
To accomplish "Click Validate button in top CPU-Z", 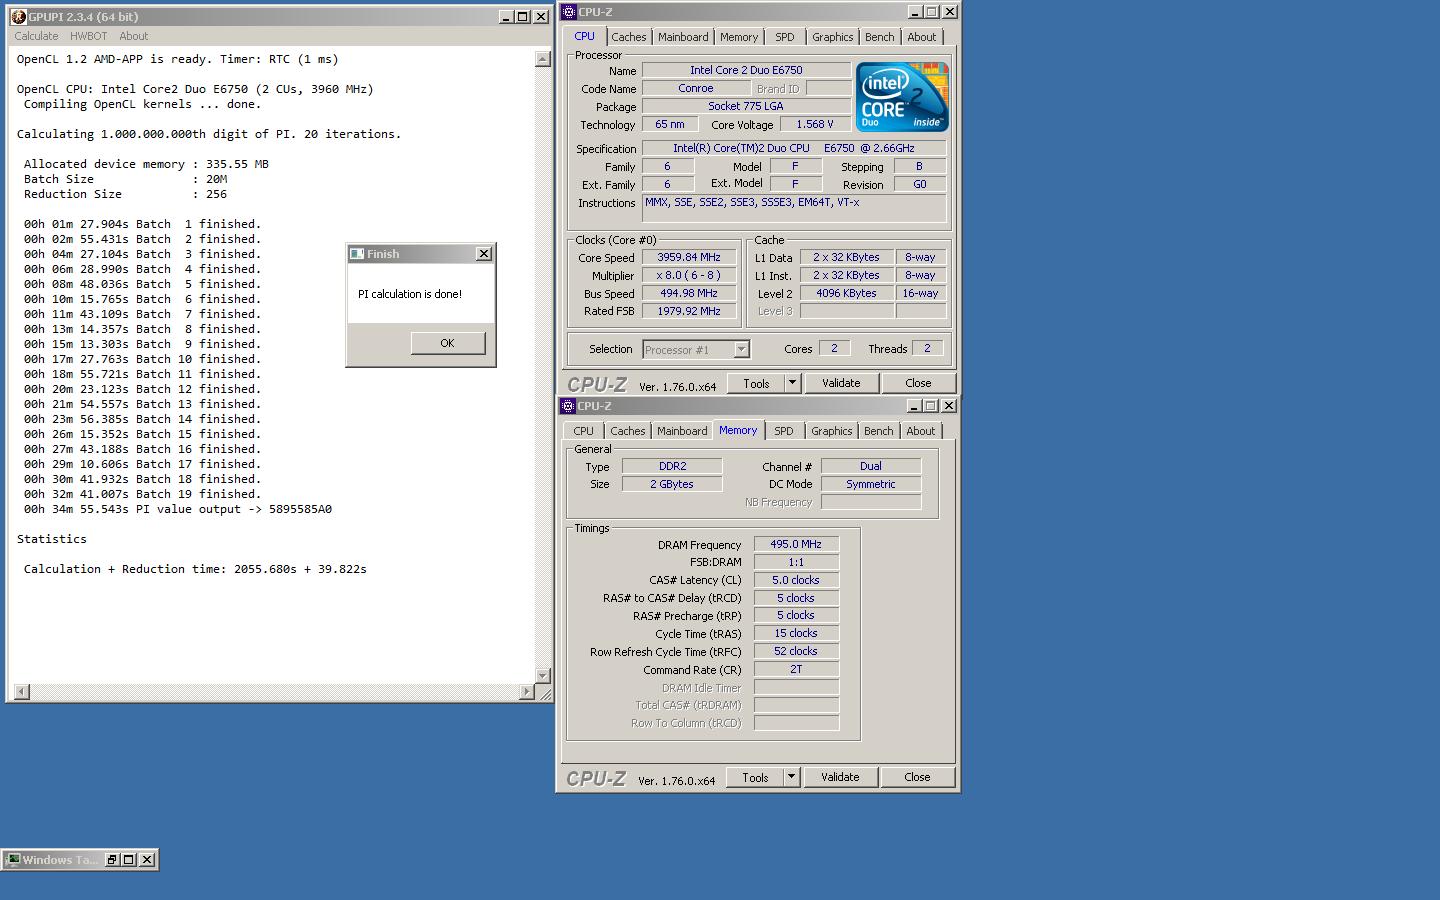I will tap(841, 383).
